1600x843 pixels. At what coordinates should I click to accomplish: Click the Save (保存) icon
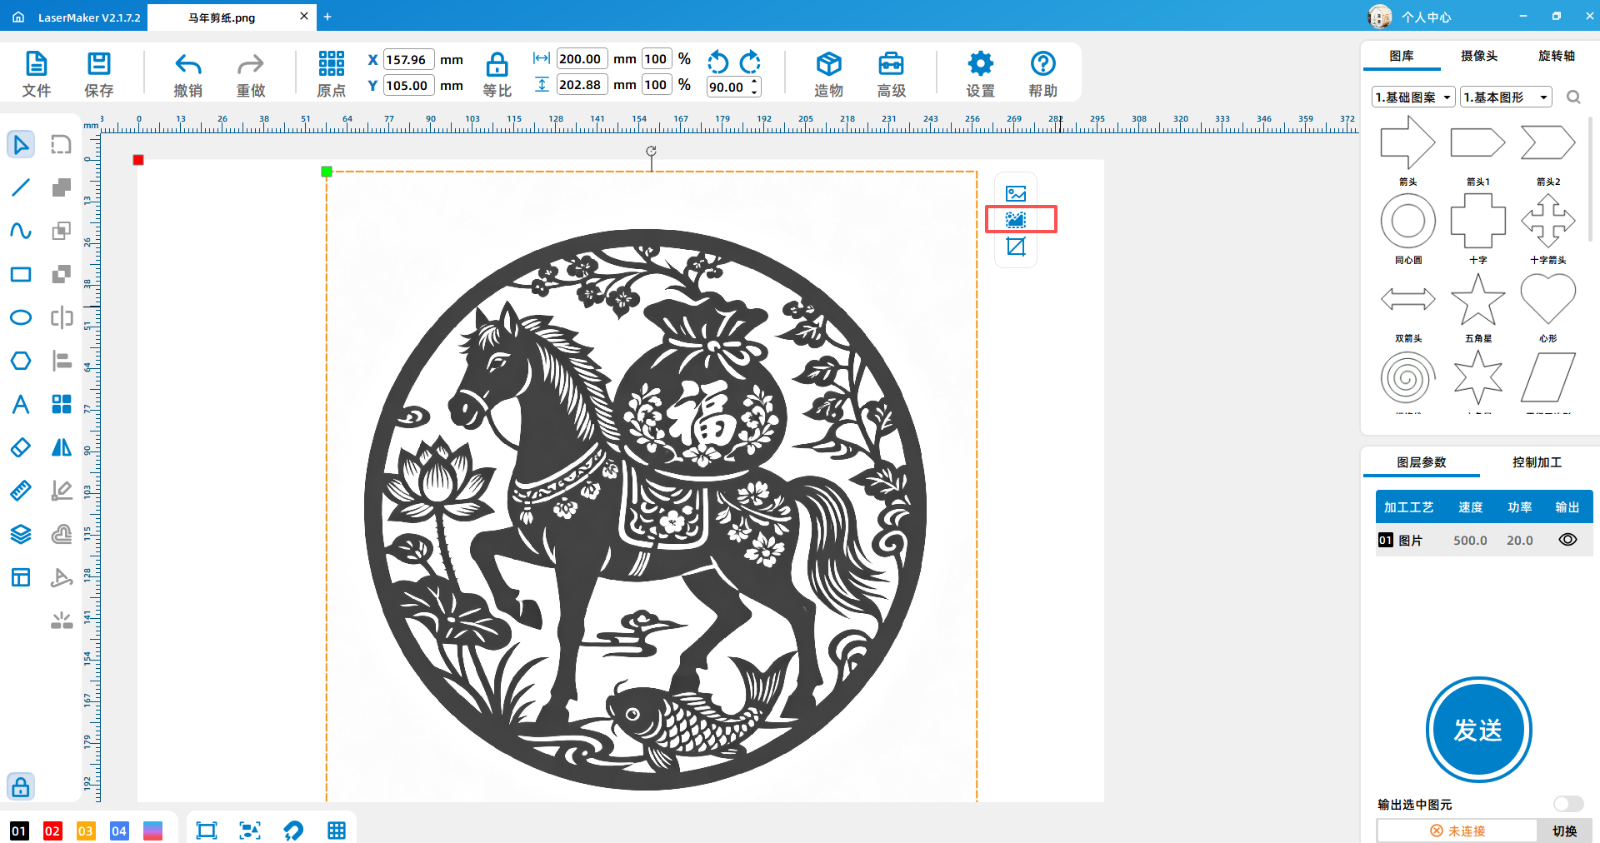tap(98, 66)
